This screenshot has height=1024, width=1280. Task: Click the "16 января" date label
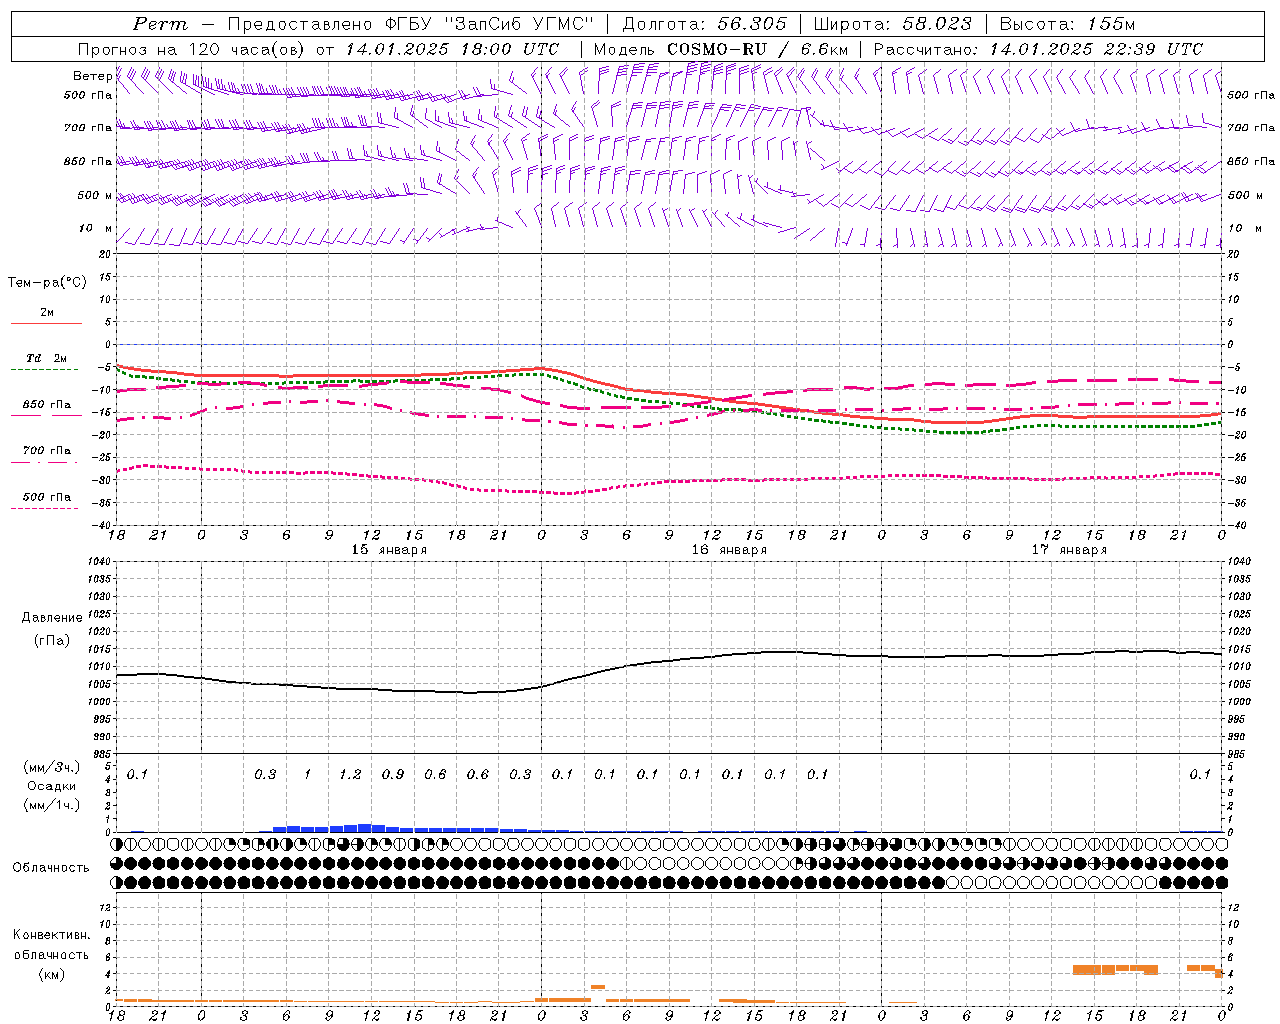729,550
